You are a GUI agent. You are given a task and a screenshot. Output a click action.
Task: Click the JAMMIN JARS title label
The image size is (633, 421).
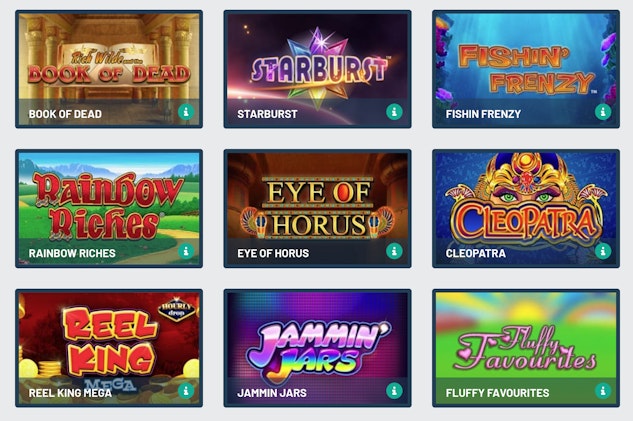point(272,393)
